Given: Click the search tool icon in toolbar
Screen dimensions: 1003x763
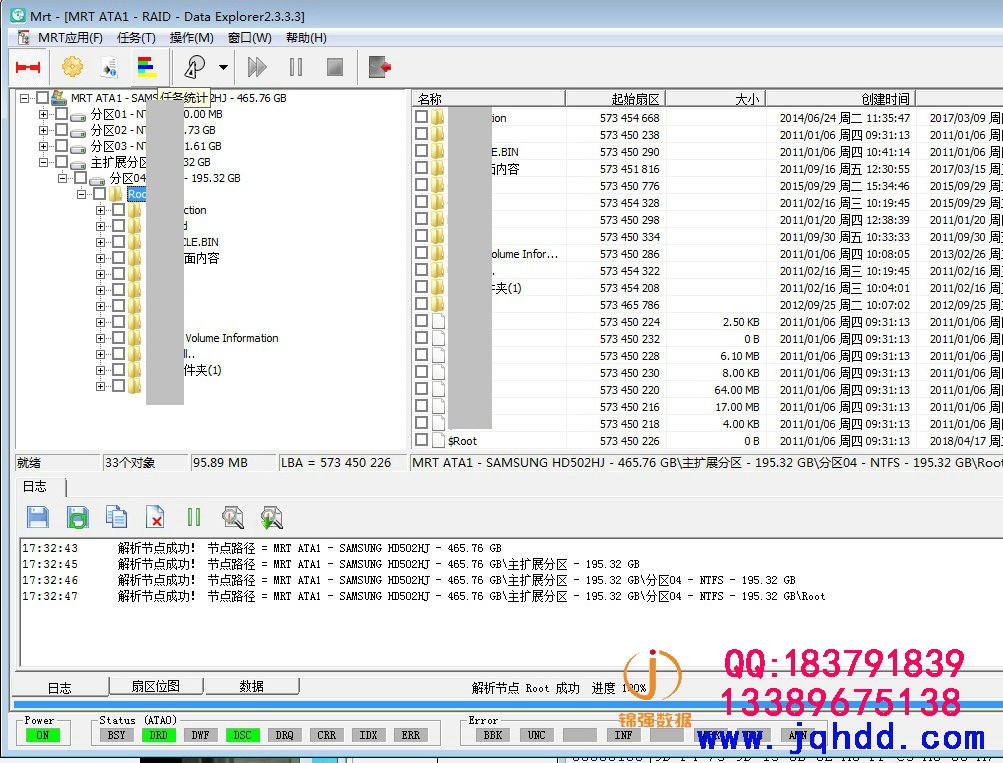Looking at the screenshot, I should (194, 67).
